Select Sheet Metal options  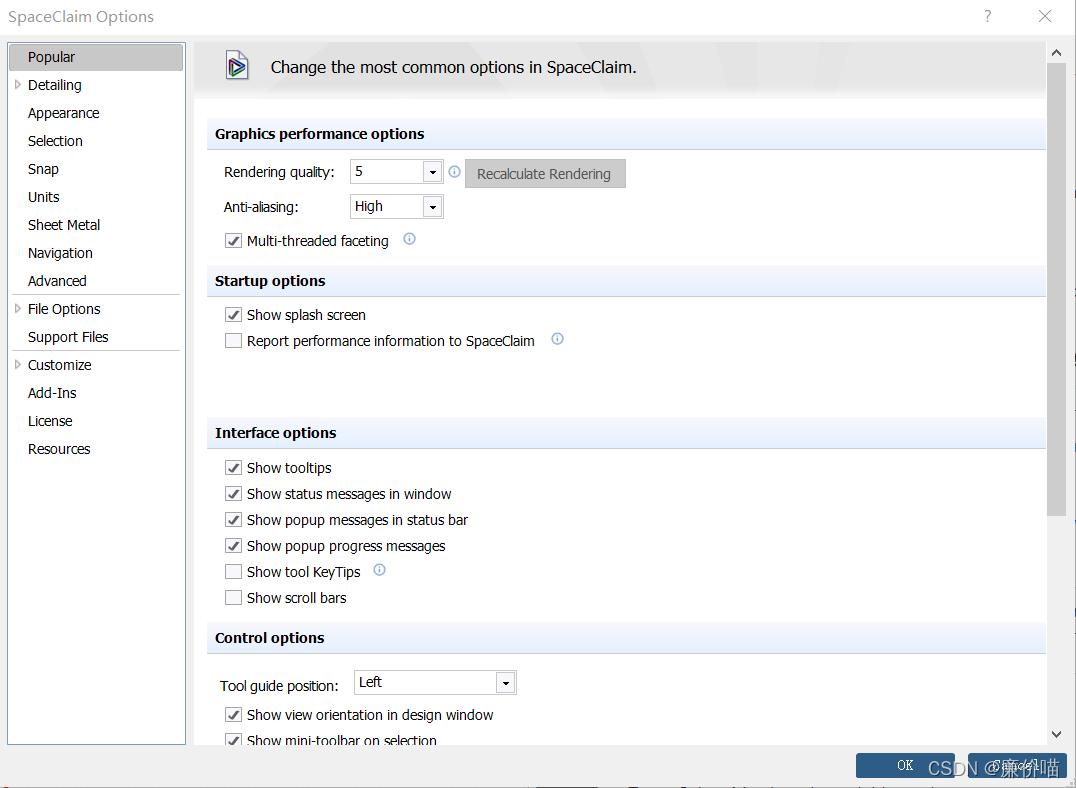click(x=64, y=225)
